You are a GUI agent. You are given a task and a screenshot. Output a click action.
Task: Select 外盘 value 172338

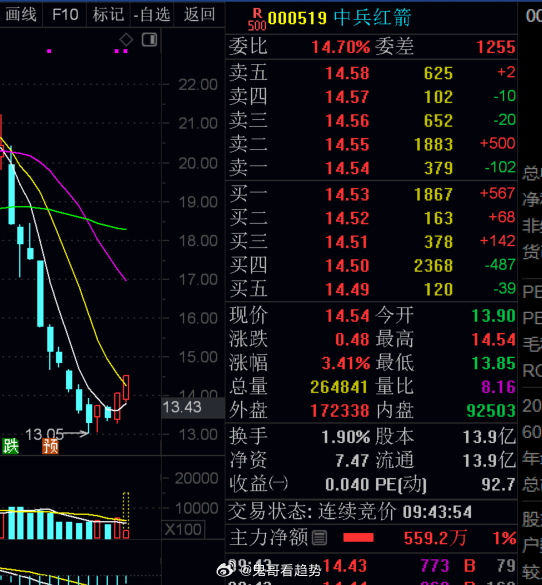click(x=340, y=411)
